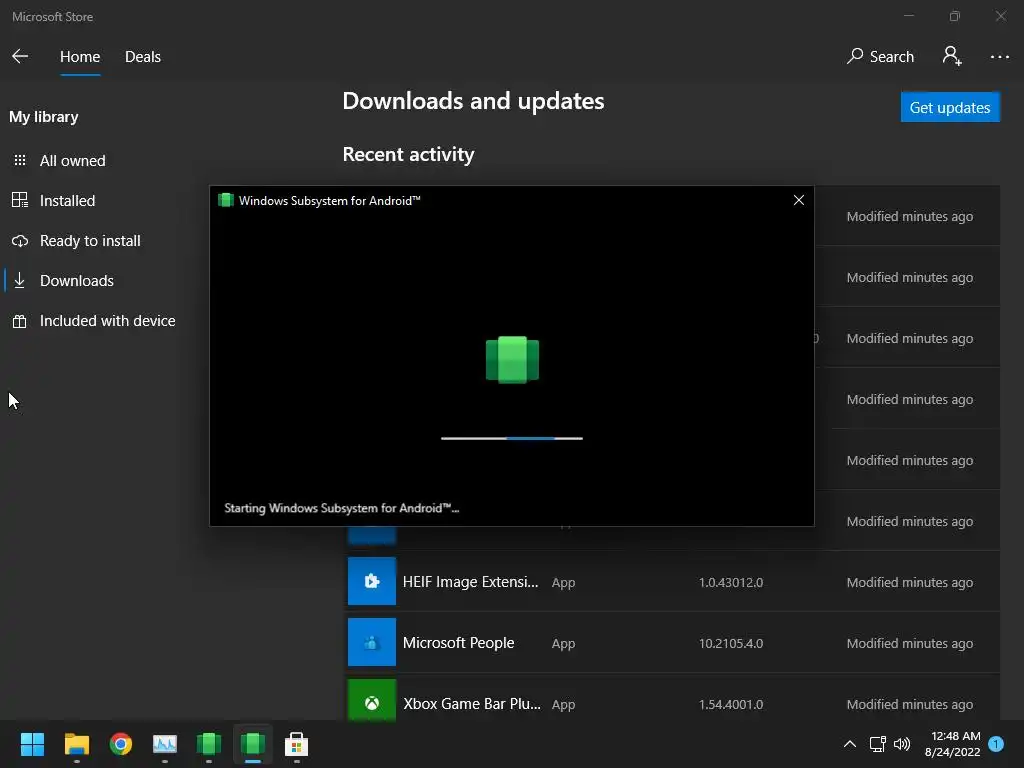Click the Downloads arrow icon
1024x768 pixels.
(x=20, y=280)
